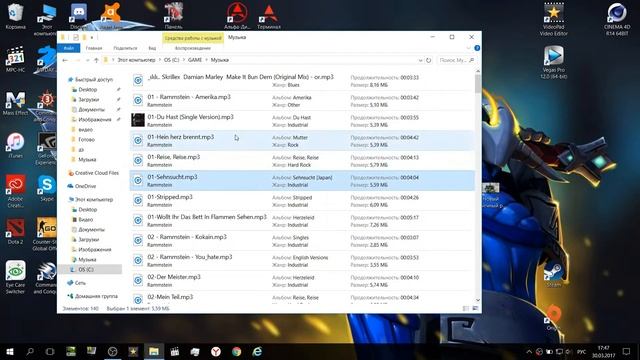Refresh the Музыка folder view

[x=429, y=60]
